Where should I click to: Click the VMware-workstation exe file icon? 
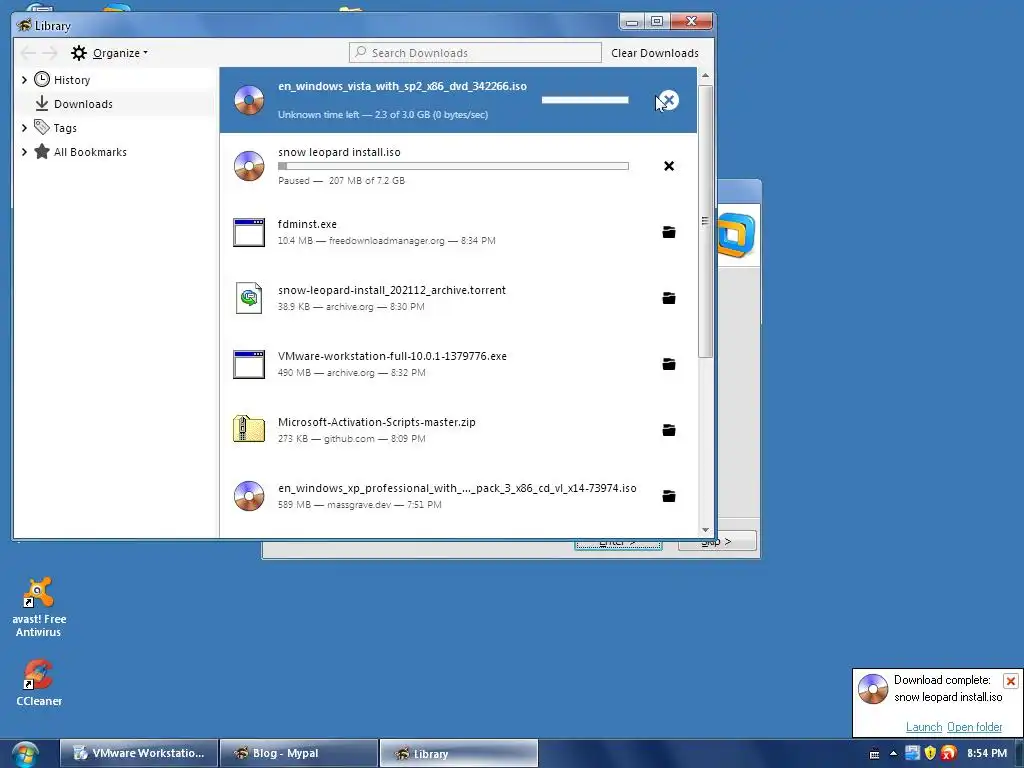(249, 364)
